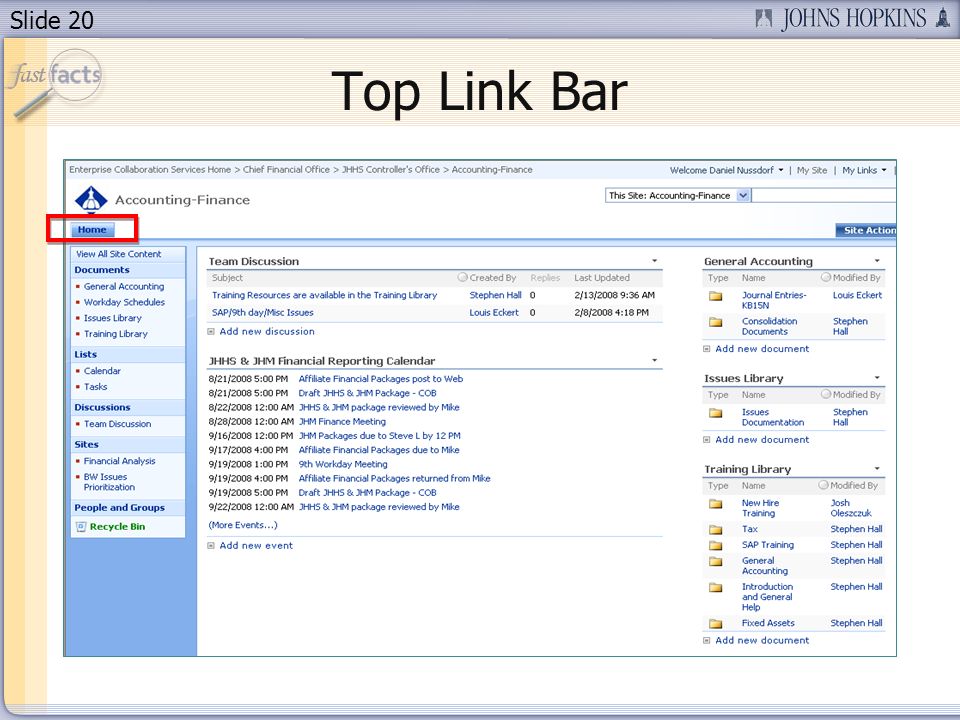Viewport: 960px width, 720px height.
Task: Click plus icon under General Accounting web part
Action: [x=707, y=349]
